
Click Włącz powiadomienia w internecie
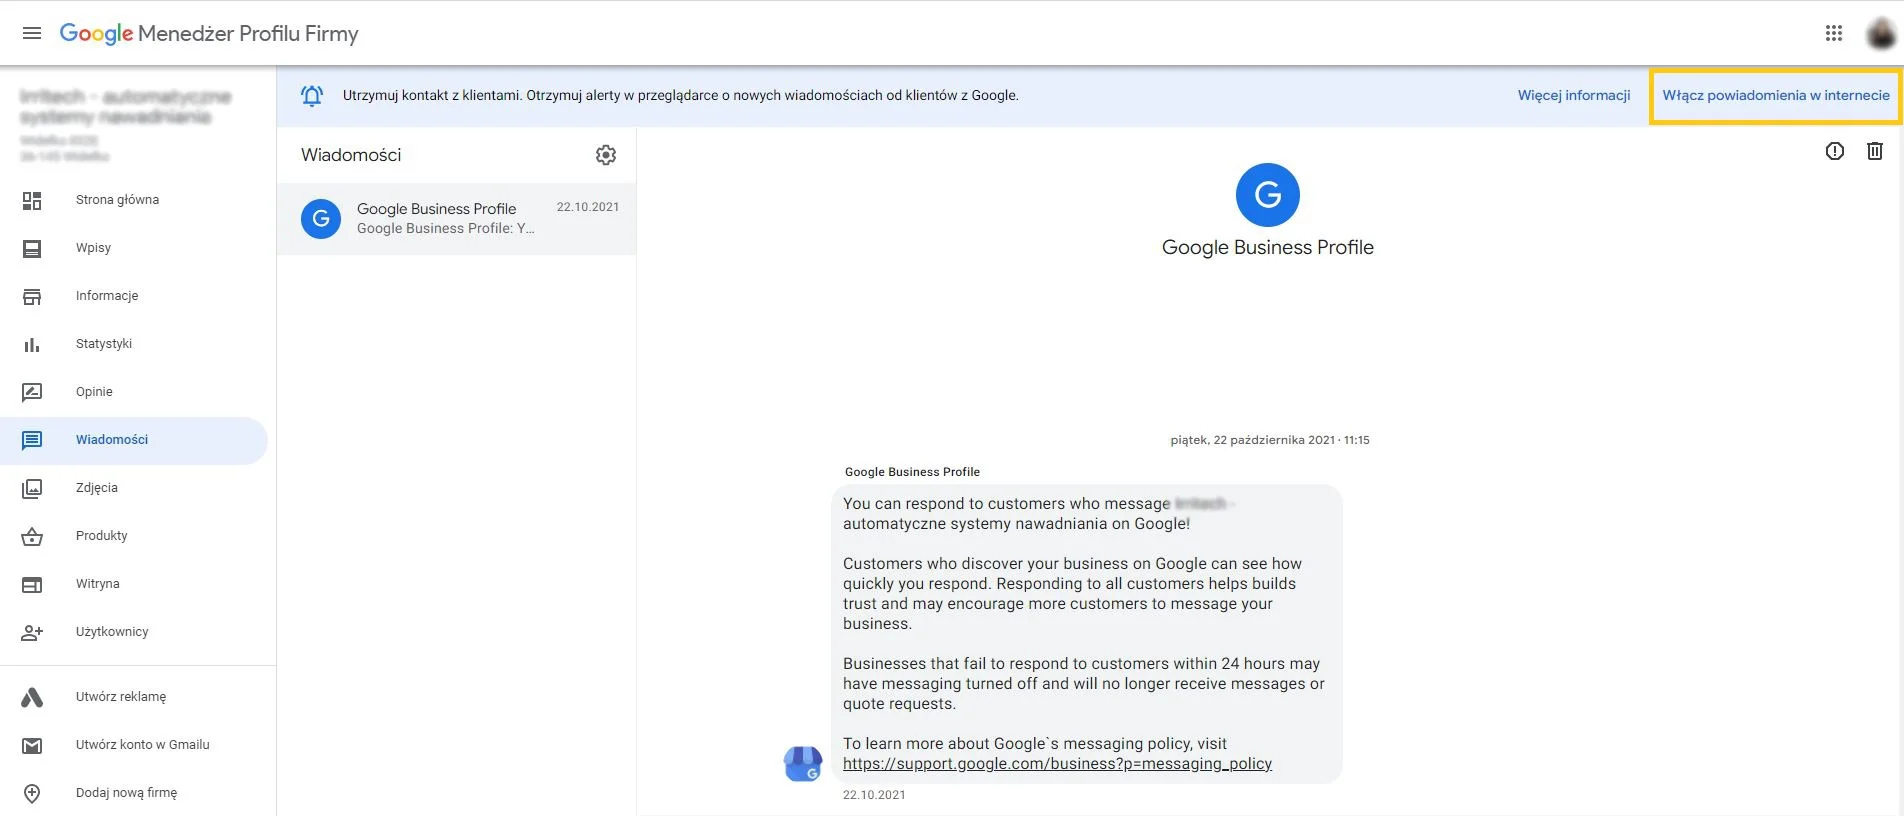tap(1775, 96)
